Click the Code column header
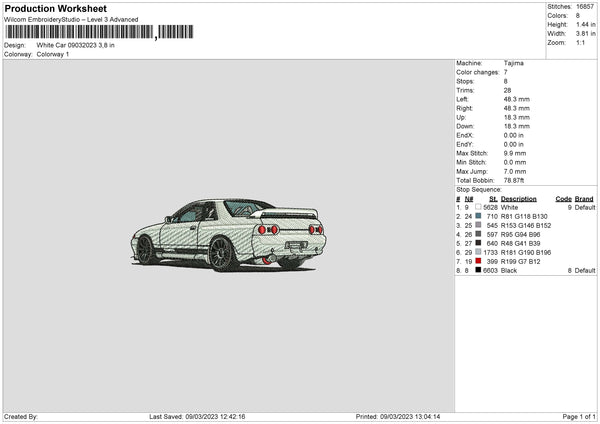Screen dimensions: 600x424 coord(563,199)
